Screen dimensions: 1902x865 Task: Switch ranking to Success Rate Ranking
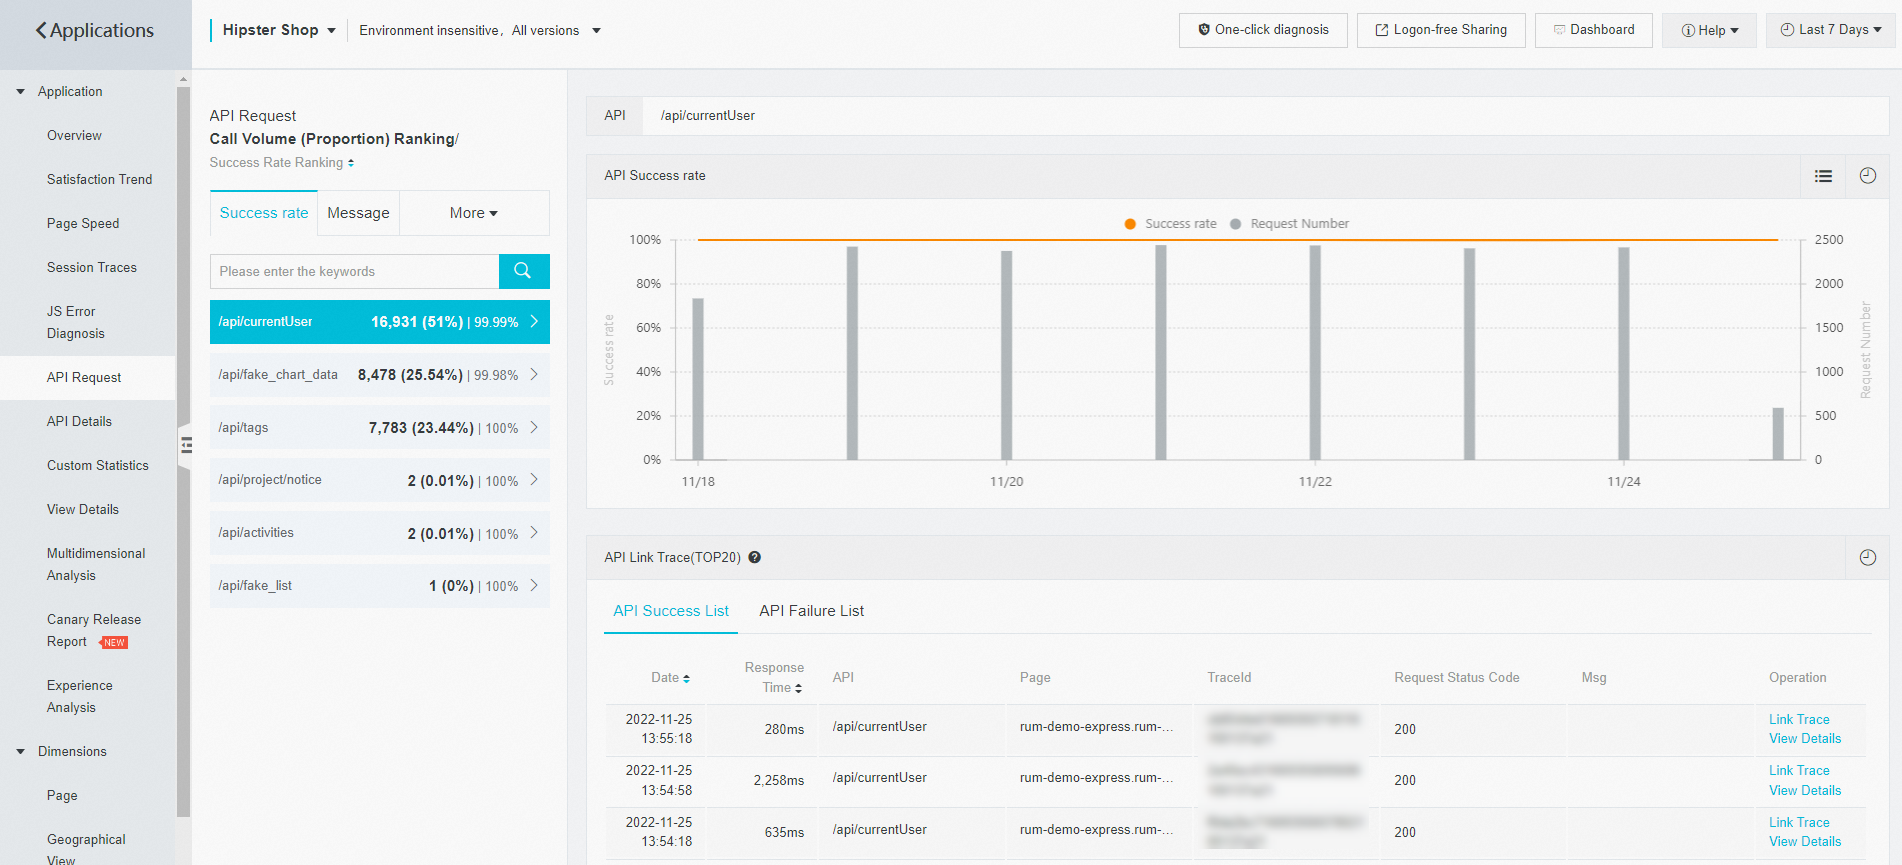coord(281,163)
